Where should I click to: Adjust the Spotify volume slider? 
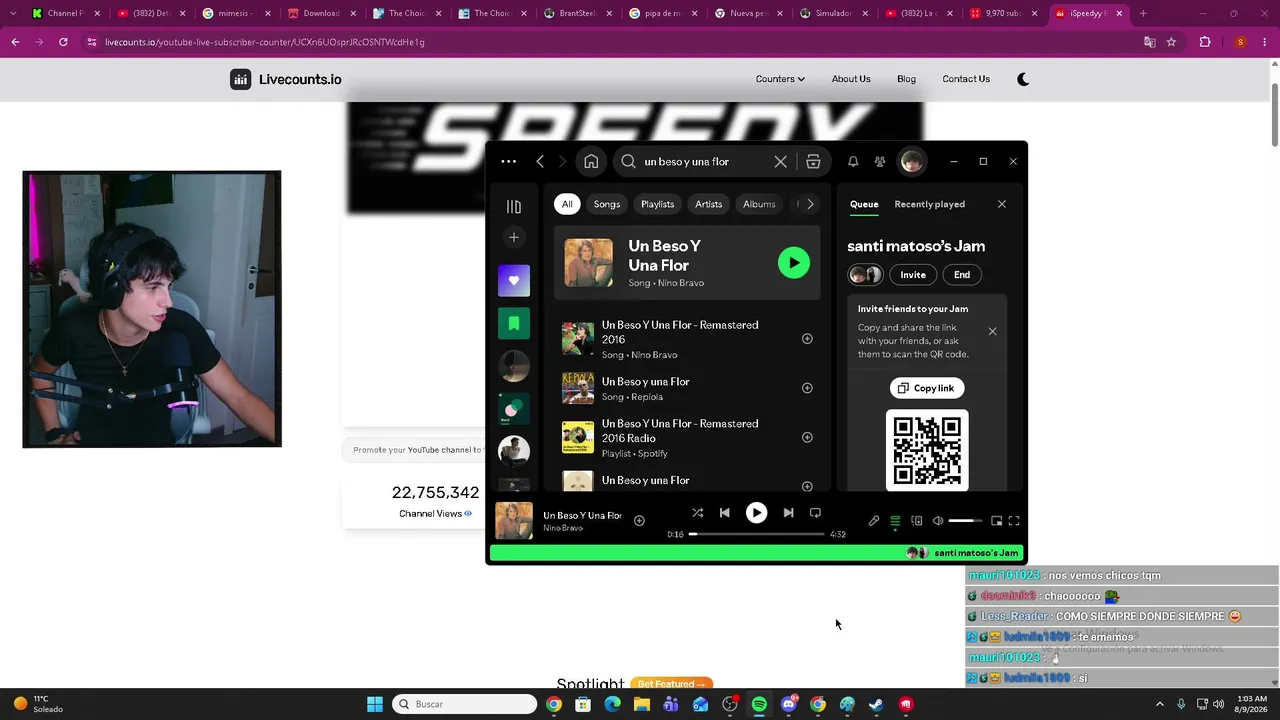point(966,521)
